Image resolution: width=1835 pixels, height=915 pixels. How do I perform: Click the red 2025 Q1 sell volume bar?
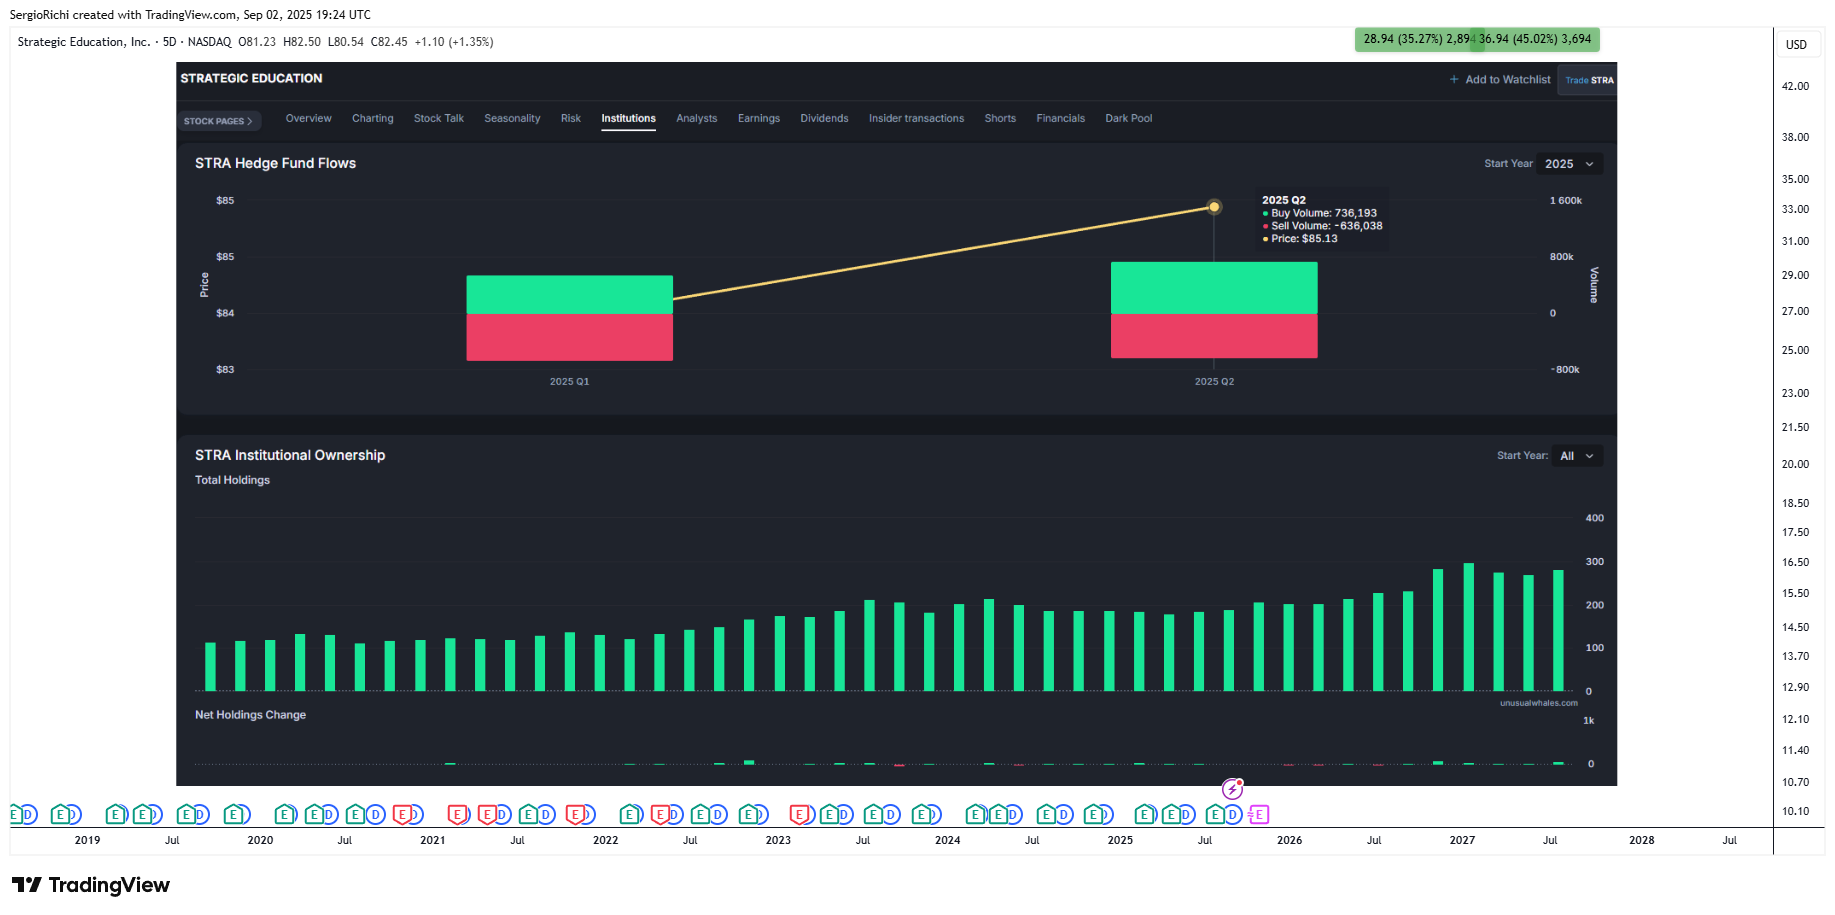coord(569,337)
